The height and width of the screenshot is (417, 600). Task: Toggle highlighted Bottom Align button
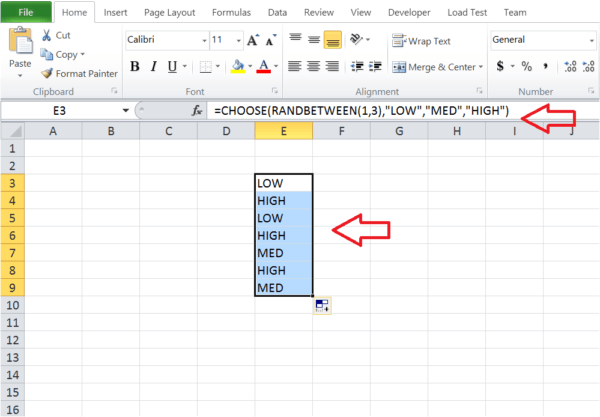(333, 39)
